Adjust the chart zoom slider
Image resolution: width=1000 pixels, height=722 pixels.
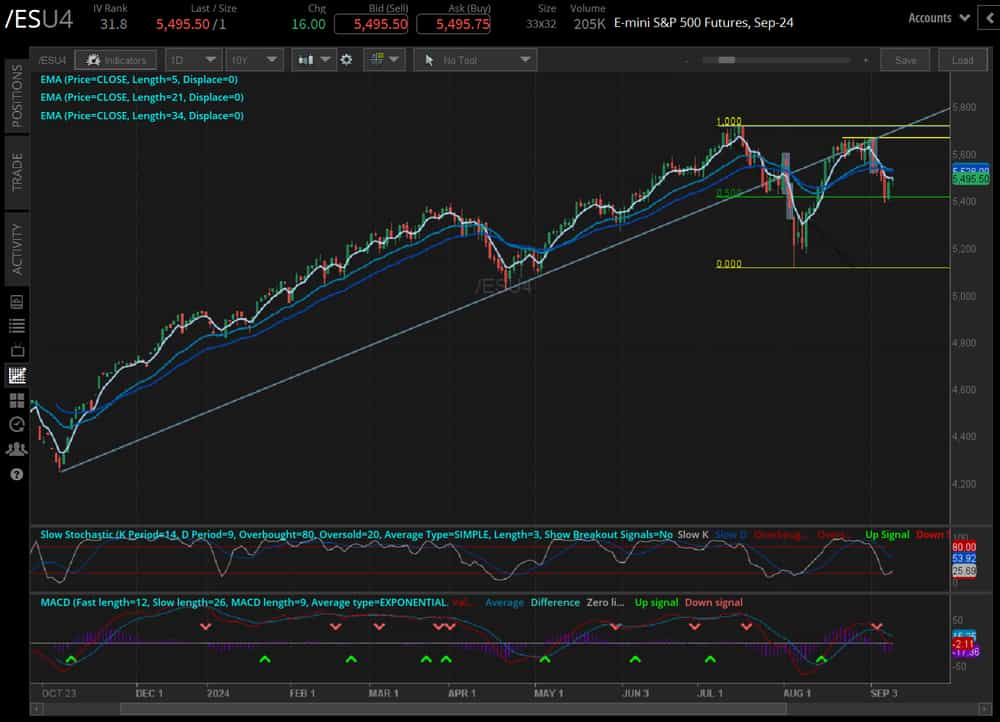tap(727, 60)
